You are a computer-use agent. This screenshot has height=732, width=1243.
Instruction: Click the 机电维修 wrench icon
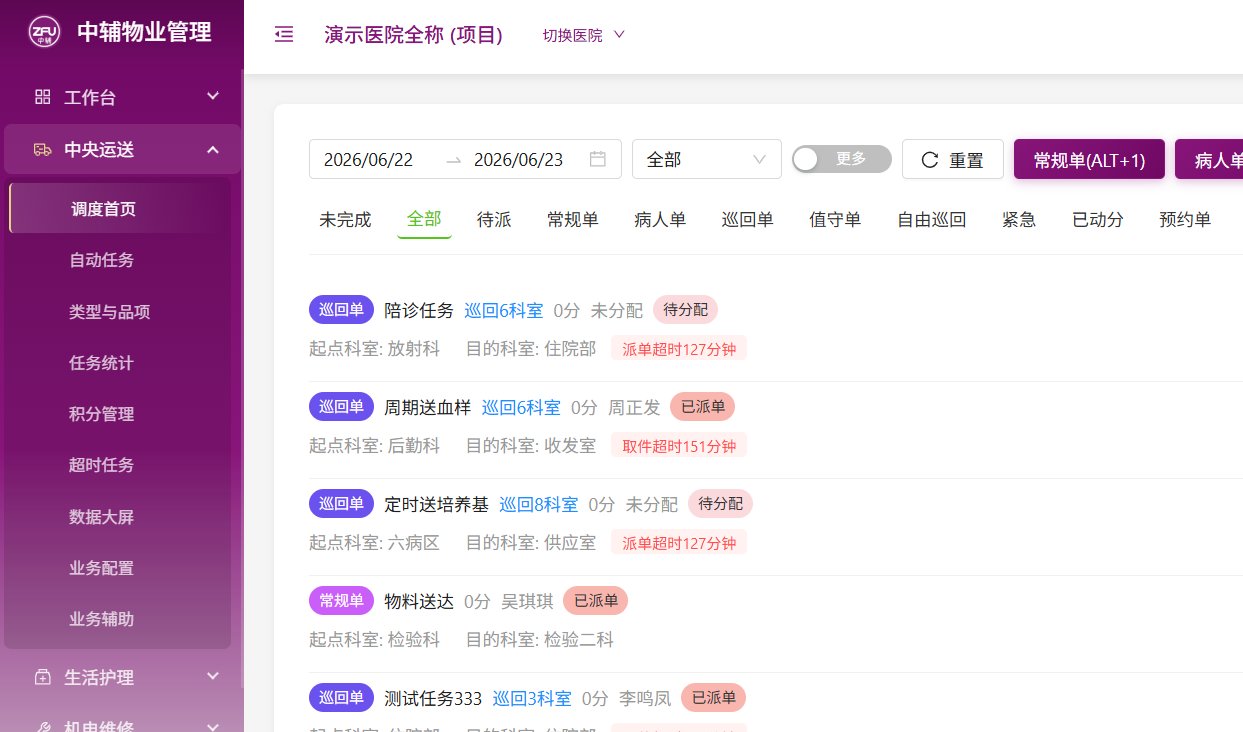coord(42,727)
